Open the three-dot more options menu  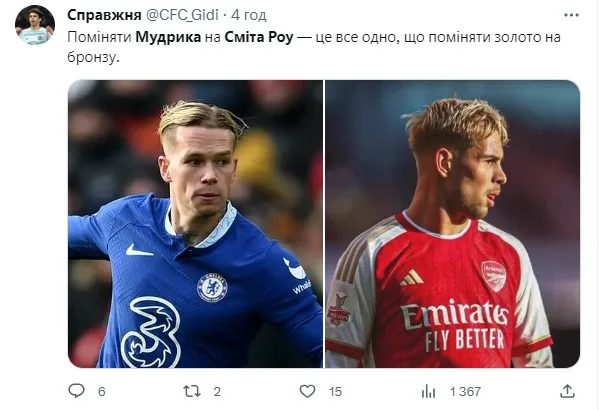570,15
